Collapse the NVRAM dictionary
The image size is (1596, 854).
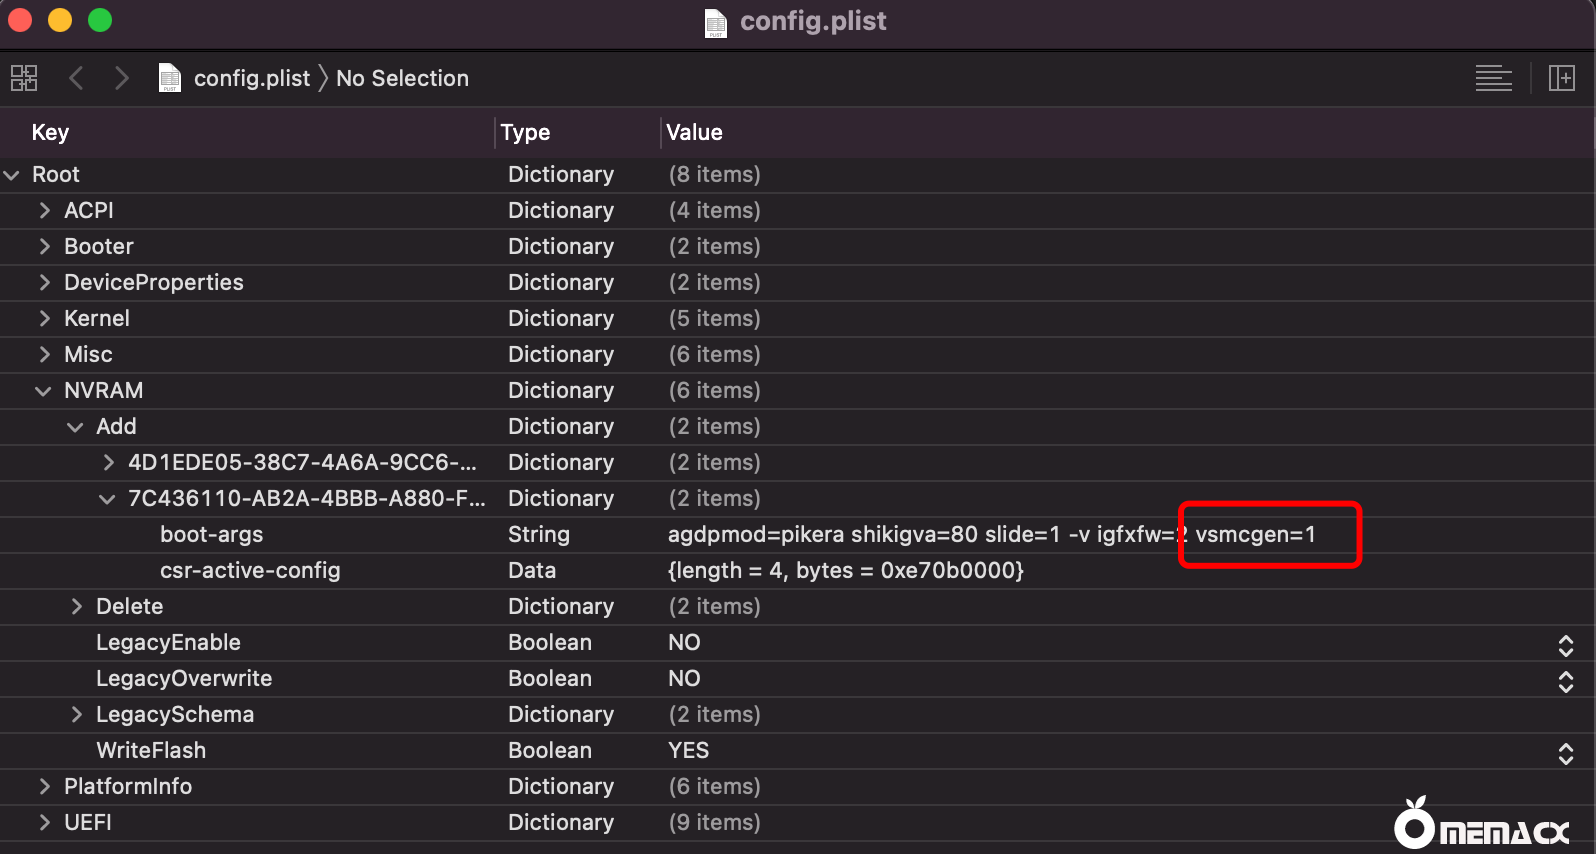point(43,391)
